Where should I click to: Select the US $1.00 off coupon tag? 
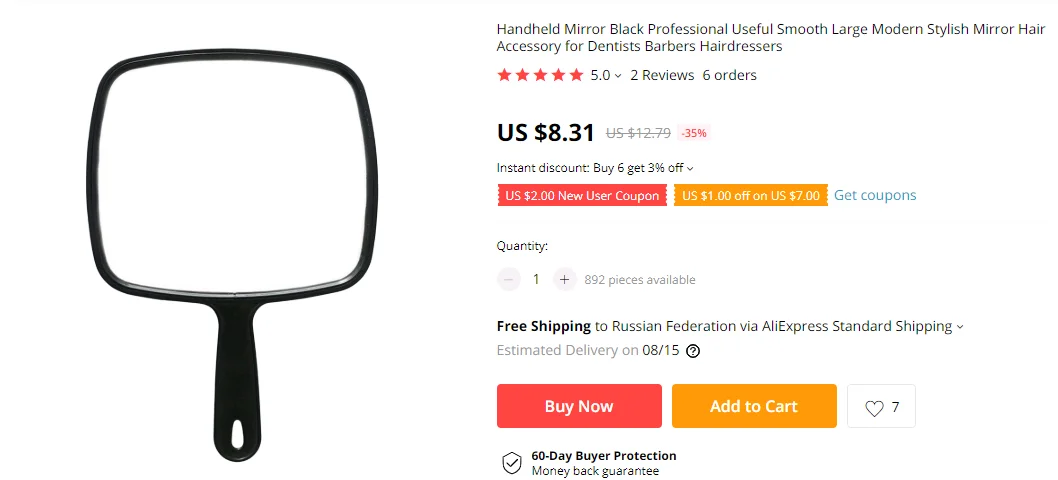pos(751,196)
